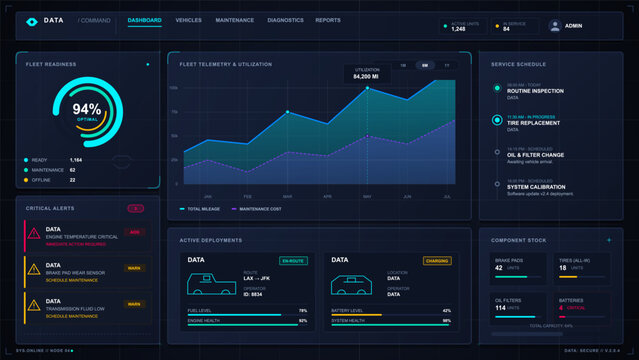
Task: Click the red alert count badge in Critical Alerts
Action: pyautogui.click(x=135, y=208)
